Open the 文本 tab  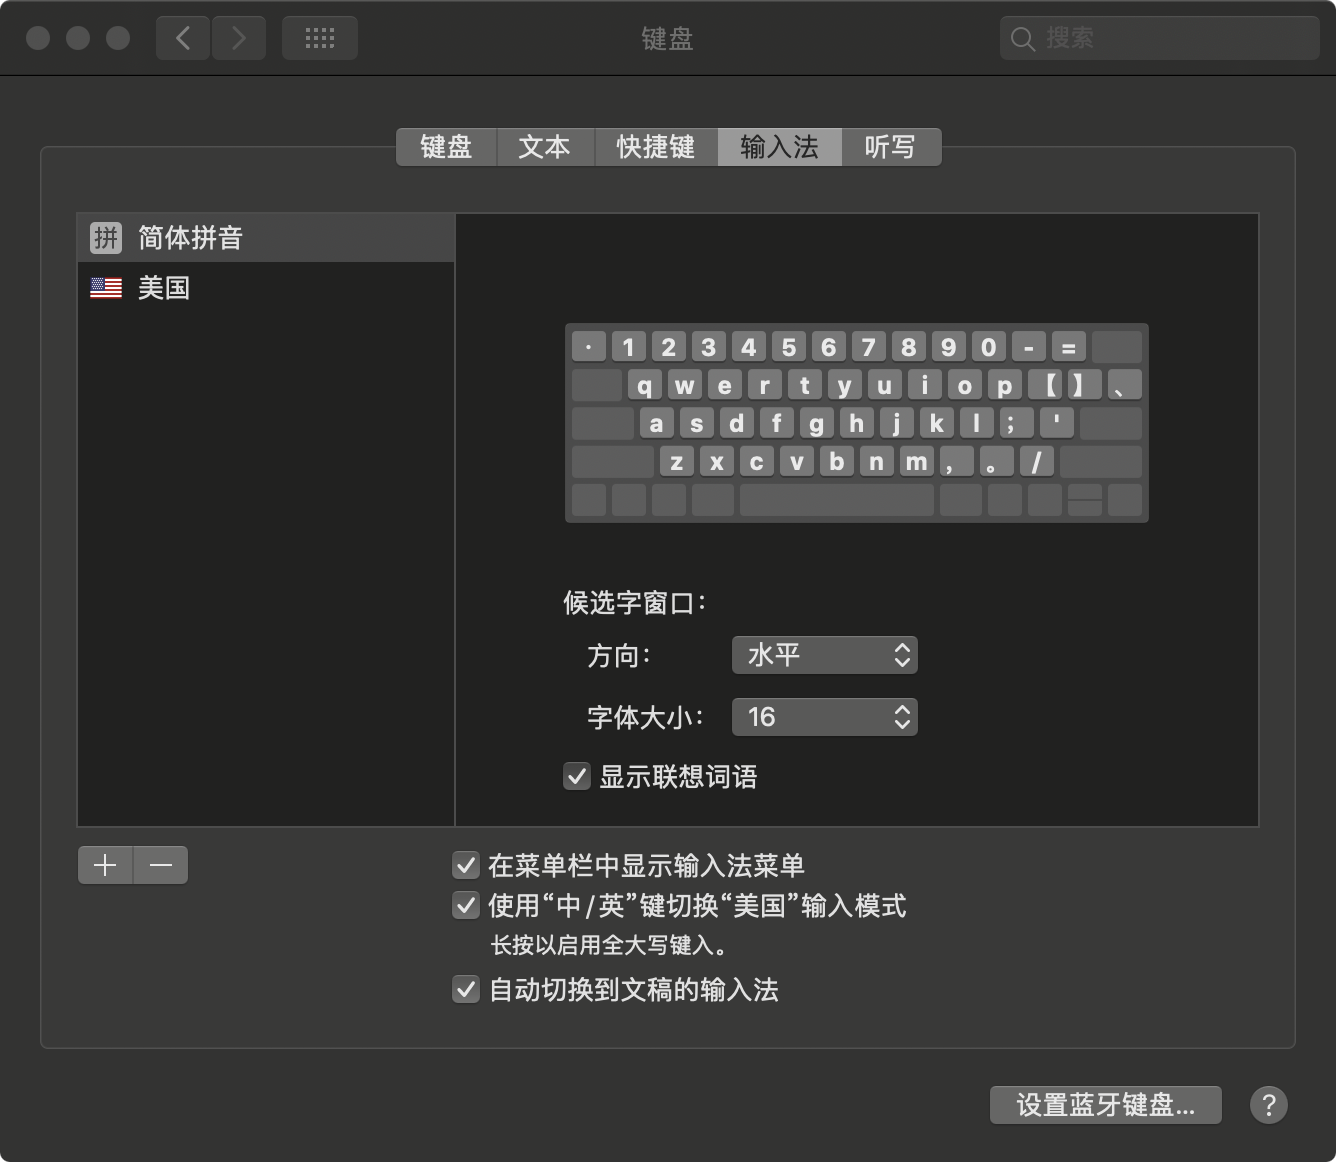[544, 147]
